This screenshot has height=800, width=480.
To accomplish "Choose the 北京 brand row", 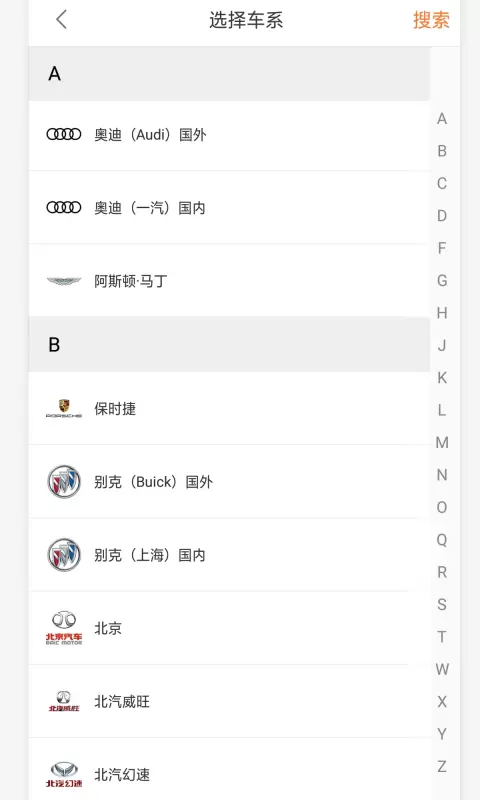I will (x=229, y=628).
